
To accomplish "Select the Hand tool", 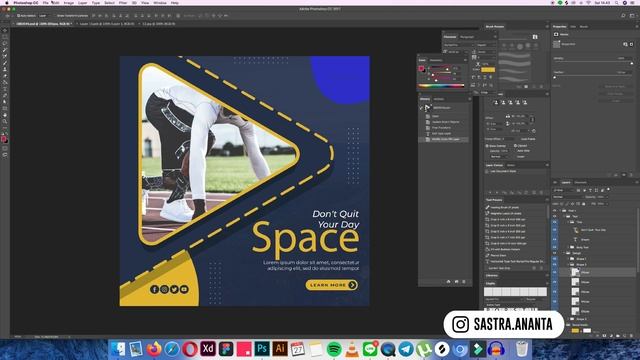I will 5,115.
